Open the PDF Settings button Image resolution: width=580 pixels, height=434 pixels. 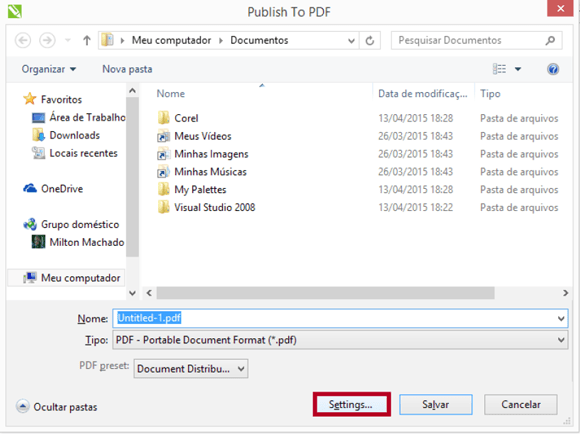pyautogui.click(x=351, y=404)
